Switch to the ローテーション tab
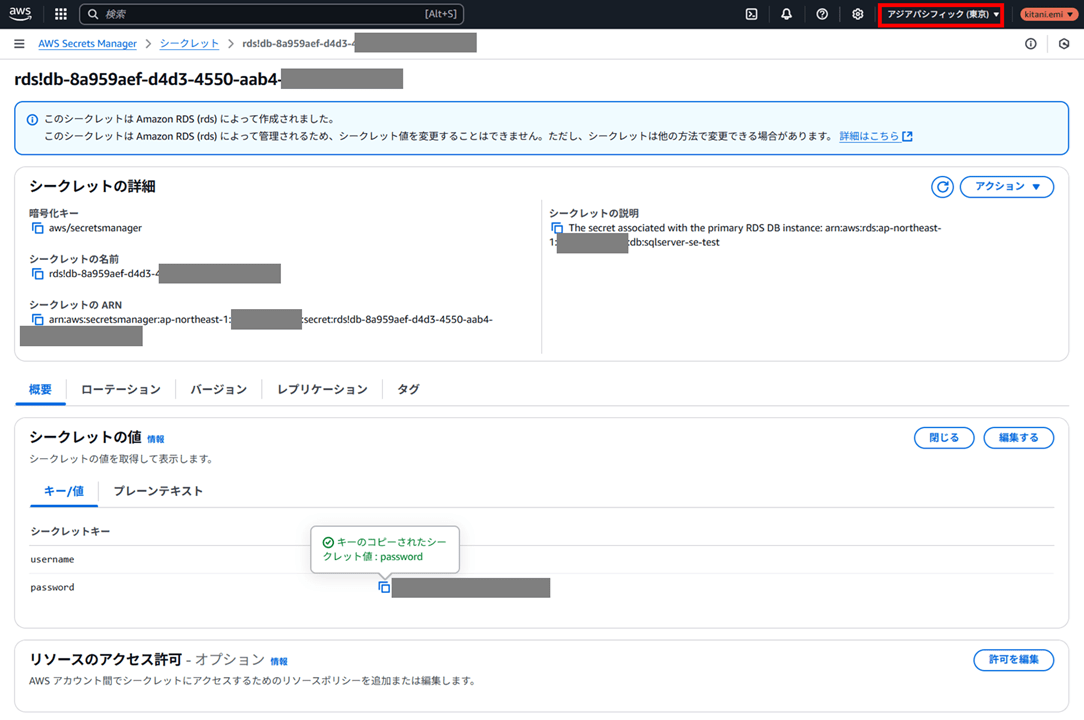This screenshot has width=1084, height=720. click(x=121, y=389)
